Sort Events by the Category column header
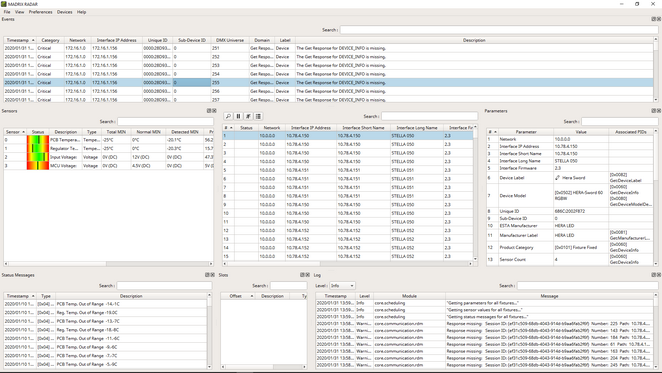Viewport: 662px width, 373px height. (50, 40)
